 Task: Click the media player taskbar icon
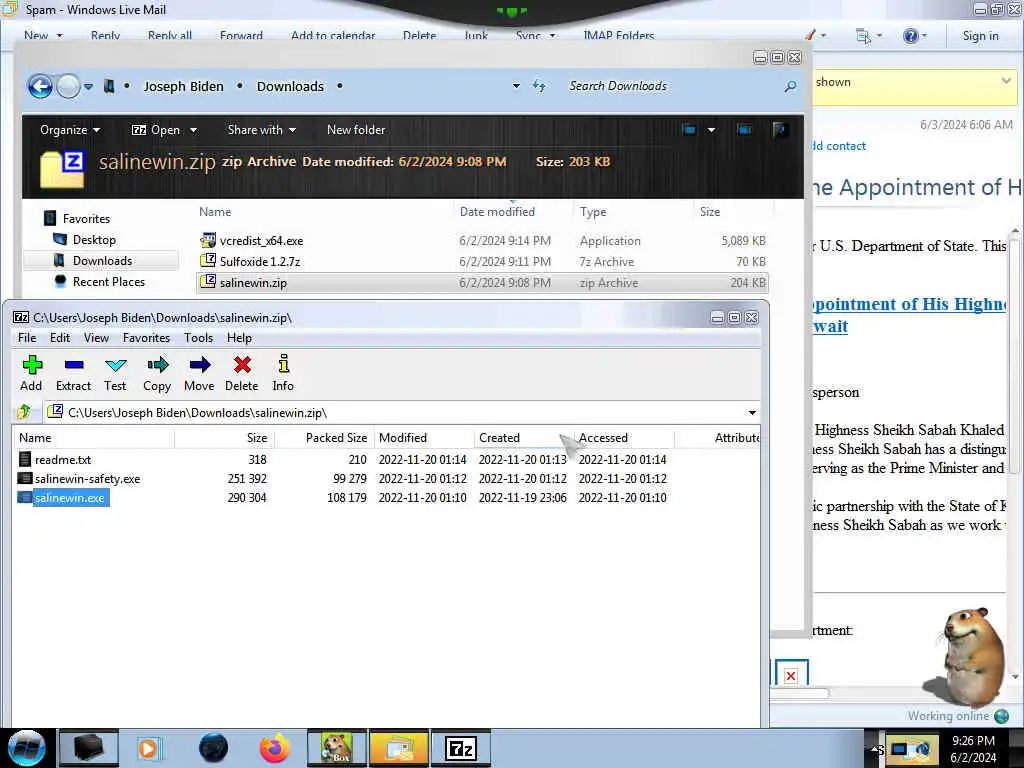(x=150, y=748)
